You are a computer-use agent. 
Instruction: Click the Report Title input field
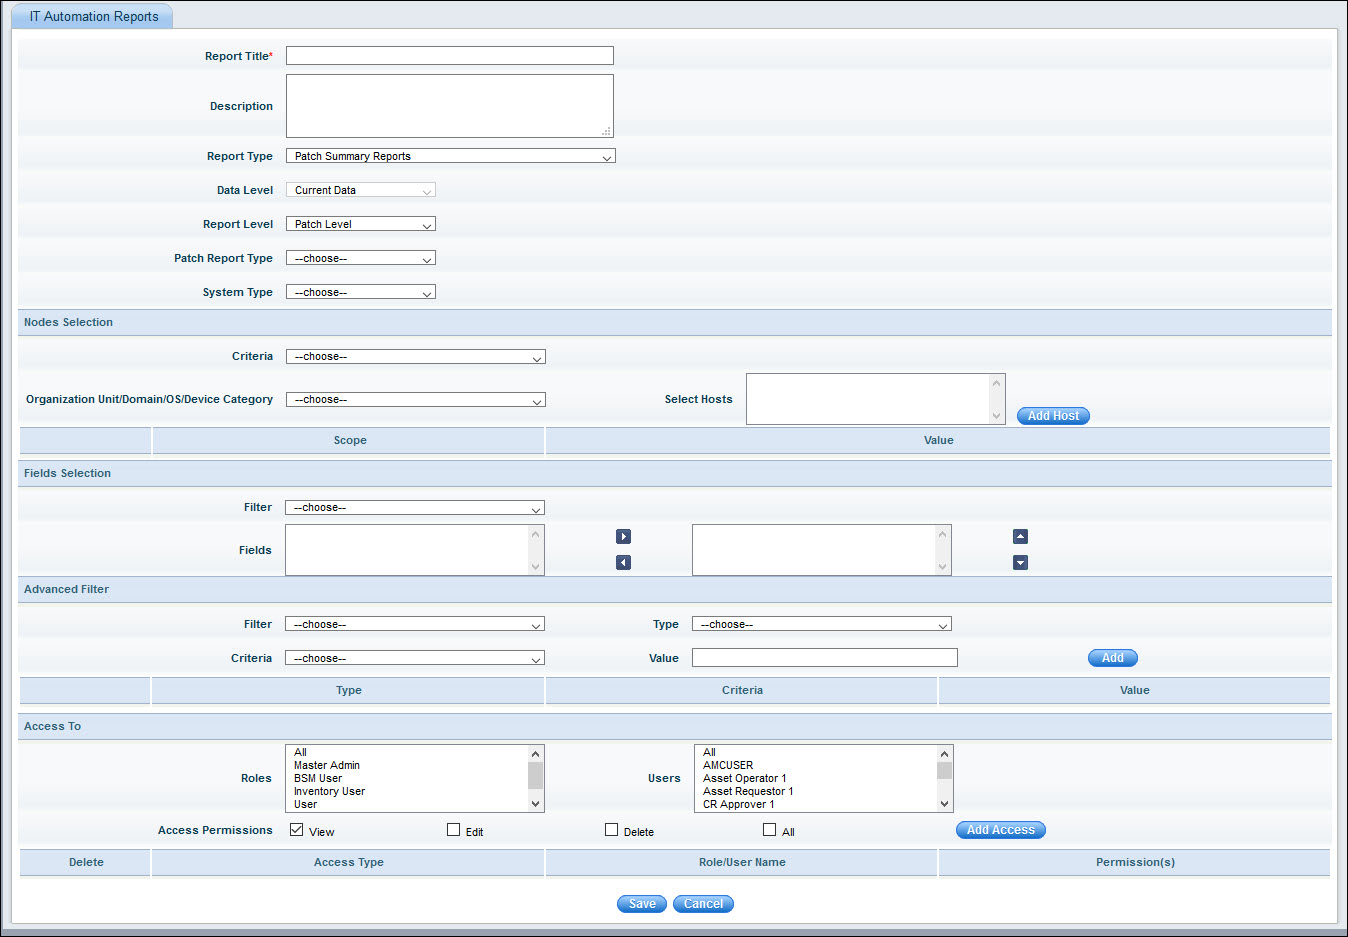point(449,55)
